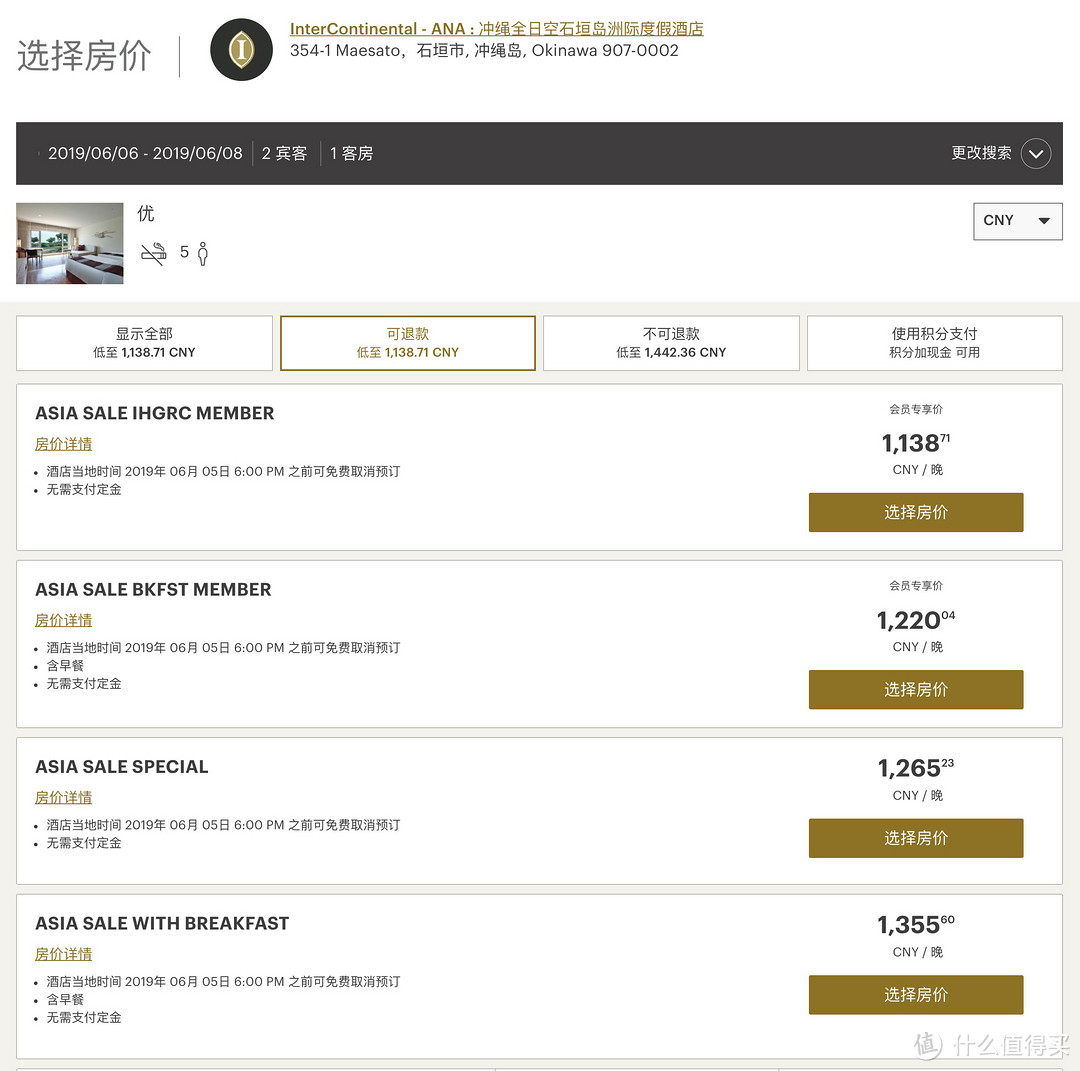Open the hotel name link in the header

click(497, 29)
